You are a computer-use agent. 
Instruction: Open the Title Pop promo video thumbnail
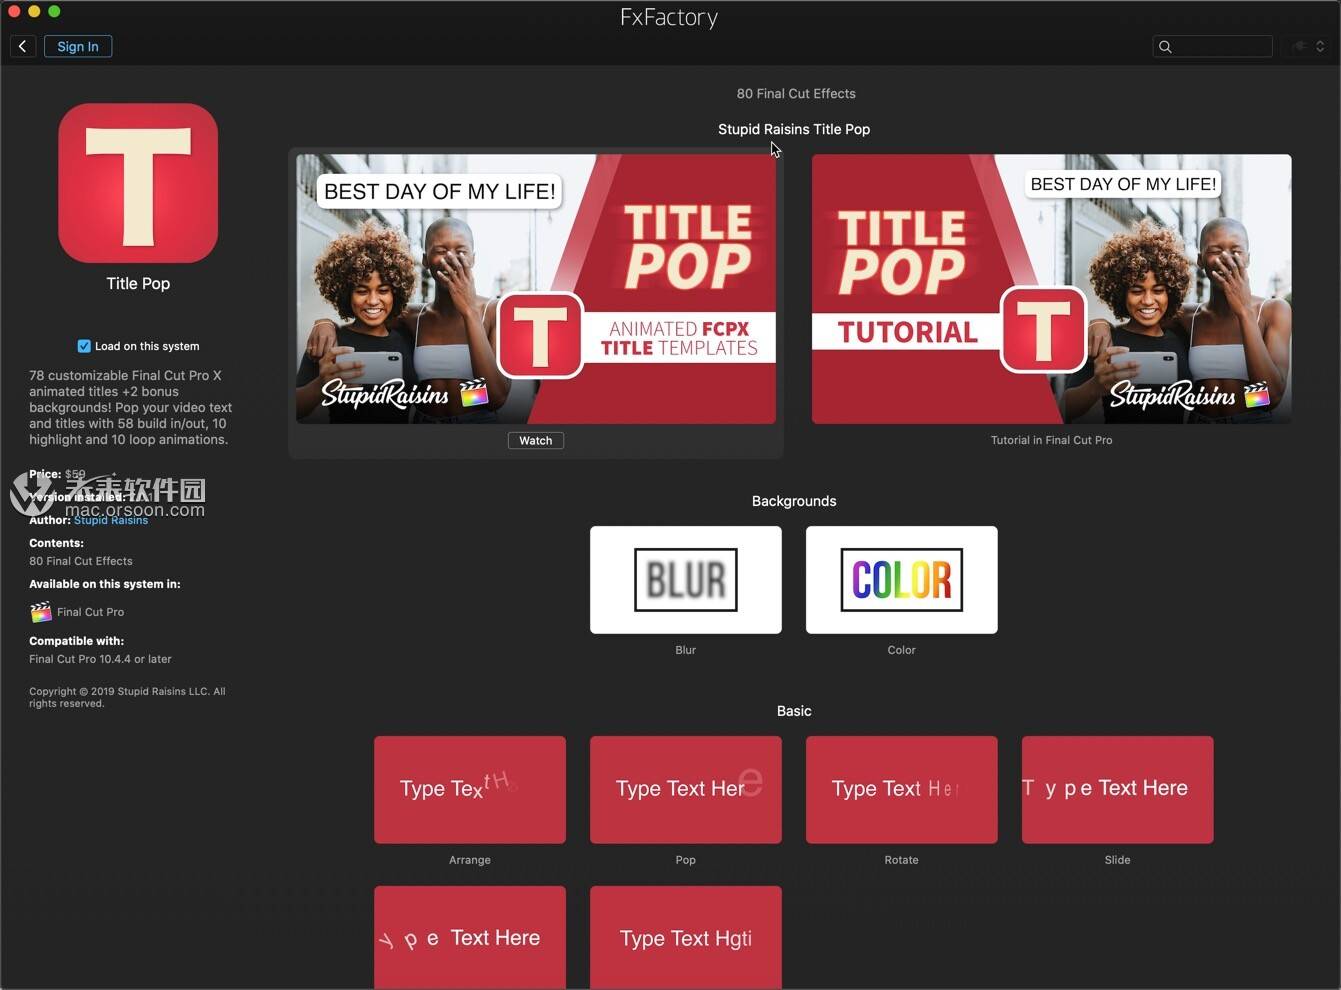536,289
